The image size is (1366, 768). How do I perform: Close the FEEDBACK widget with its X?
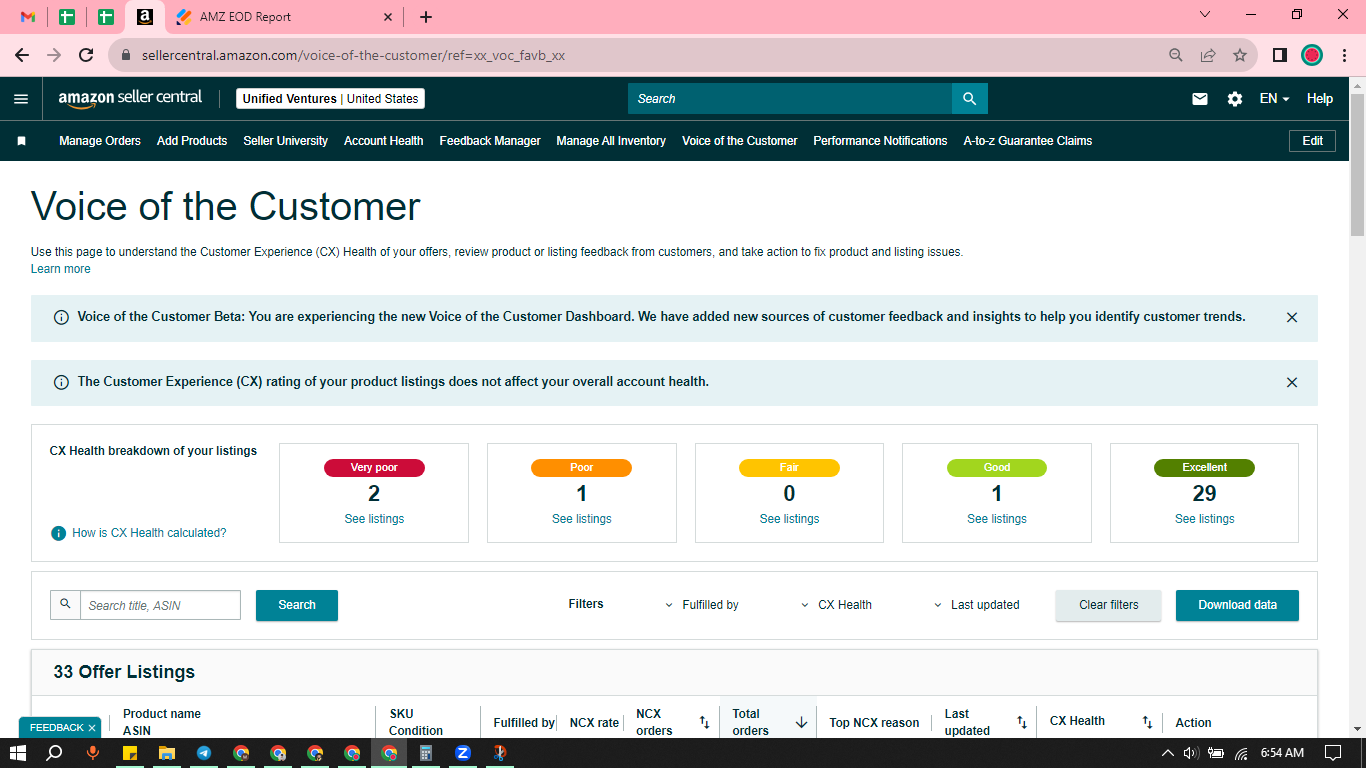pyautogui.click(x=92, y=728)
